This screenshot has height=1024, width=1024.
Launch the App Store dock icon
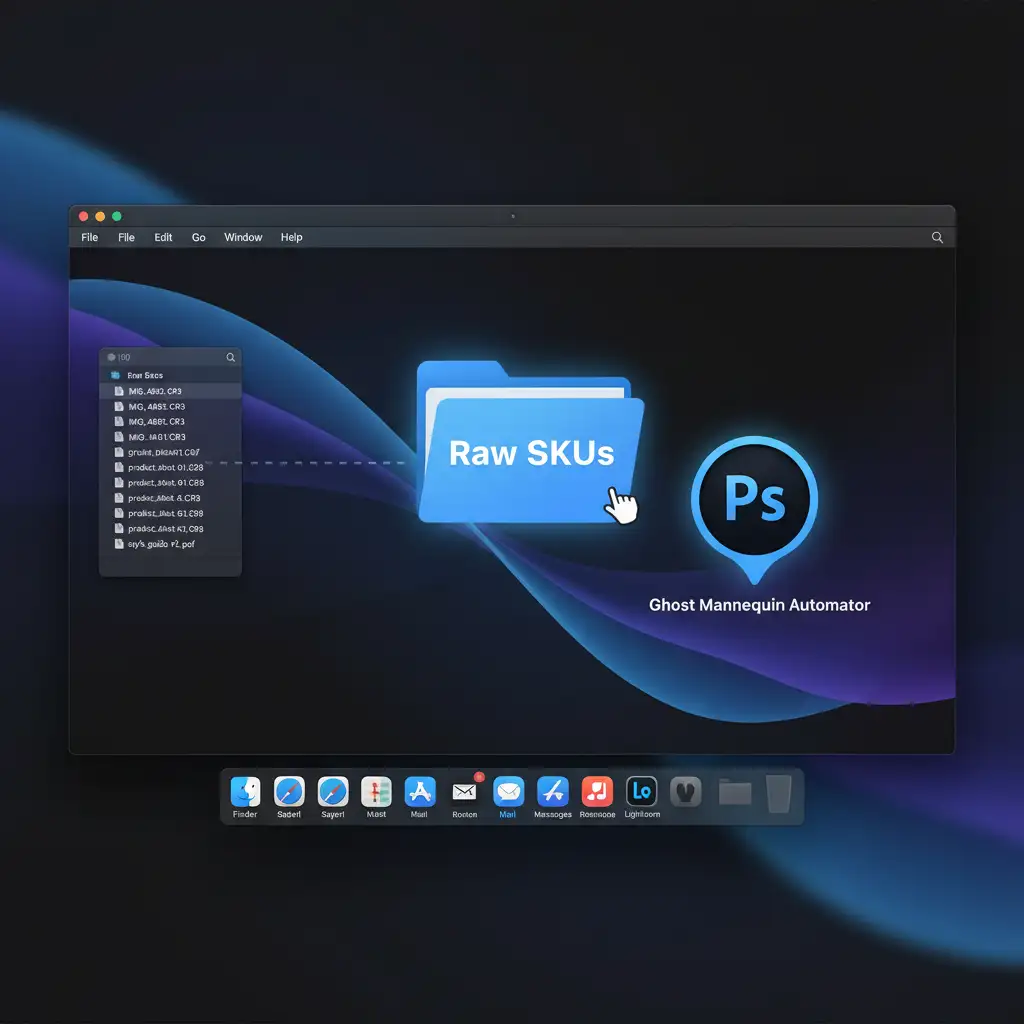tap(419, 792)
